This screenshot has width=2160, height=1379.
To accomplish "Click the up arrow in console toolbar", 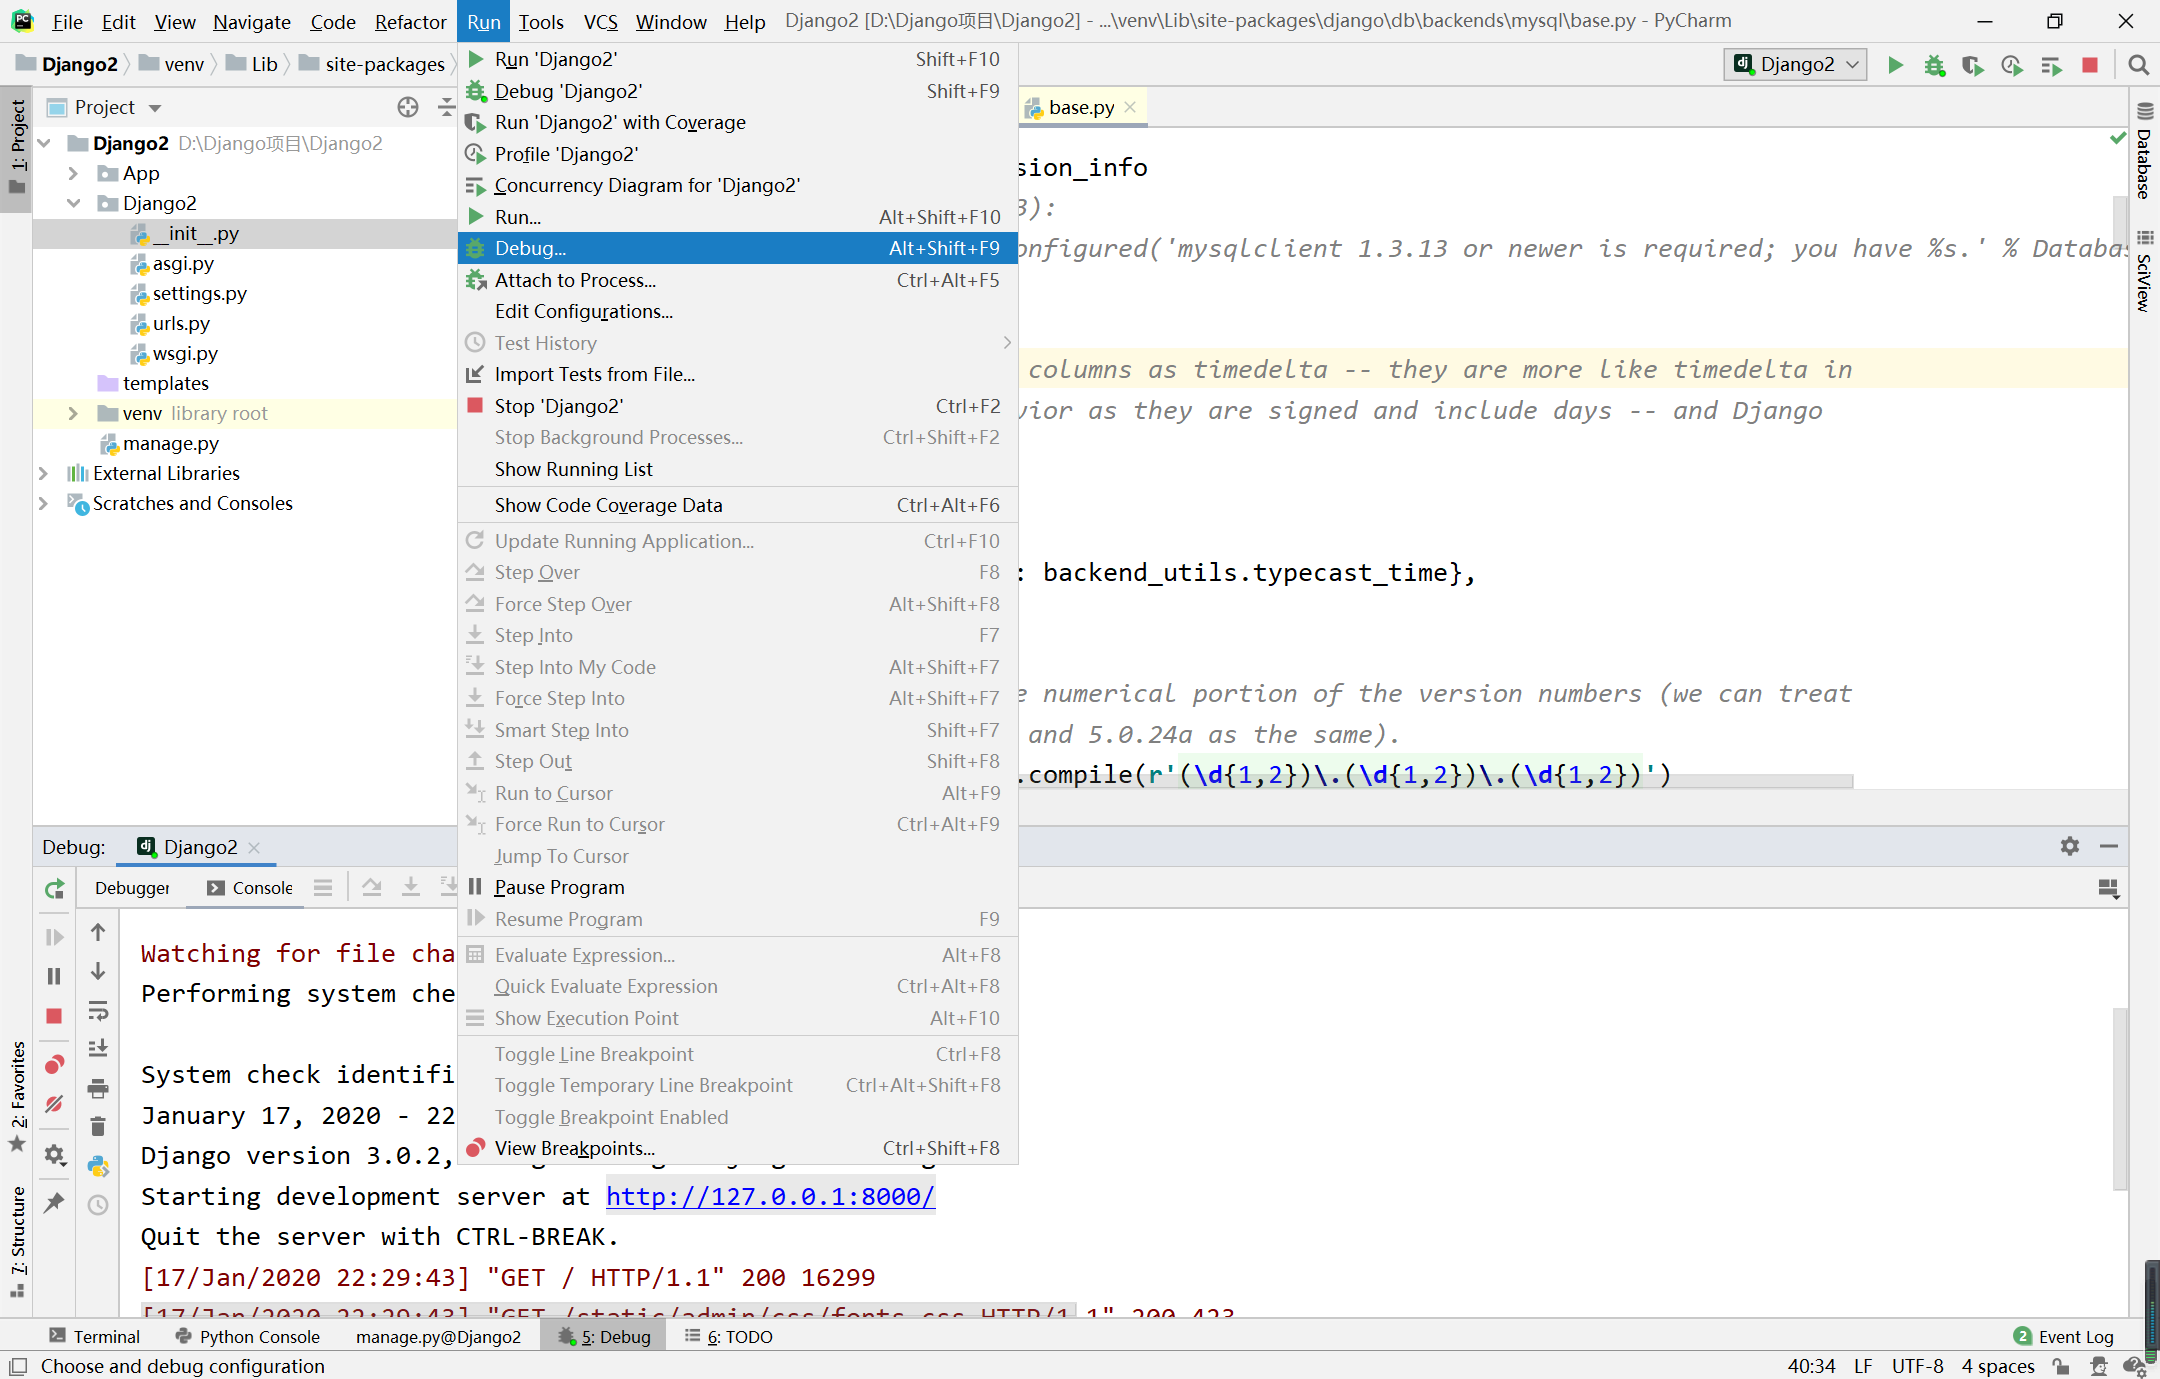I will [x=98, y=932].
